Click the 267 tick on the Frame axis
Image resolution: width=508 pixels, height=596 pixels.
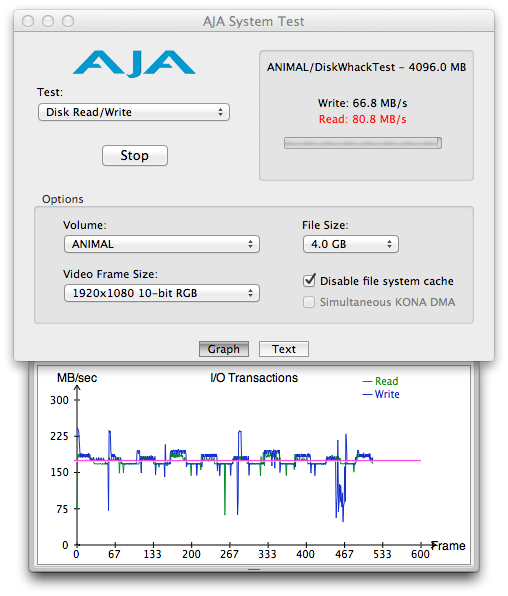(229, 554)
